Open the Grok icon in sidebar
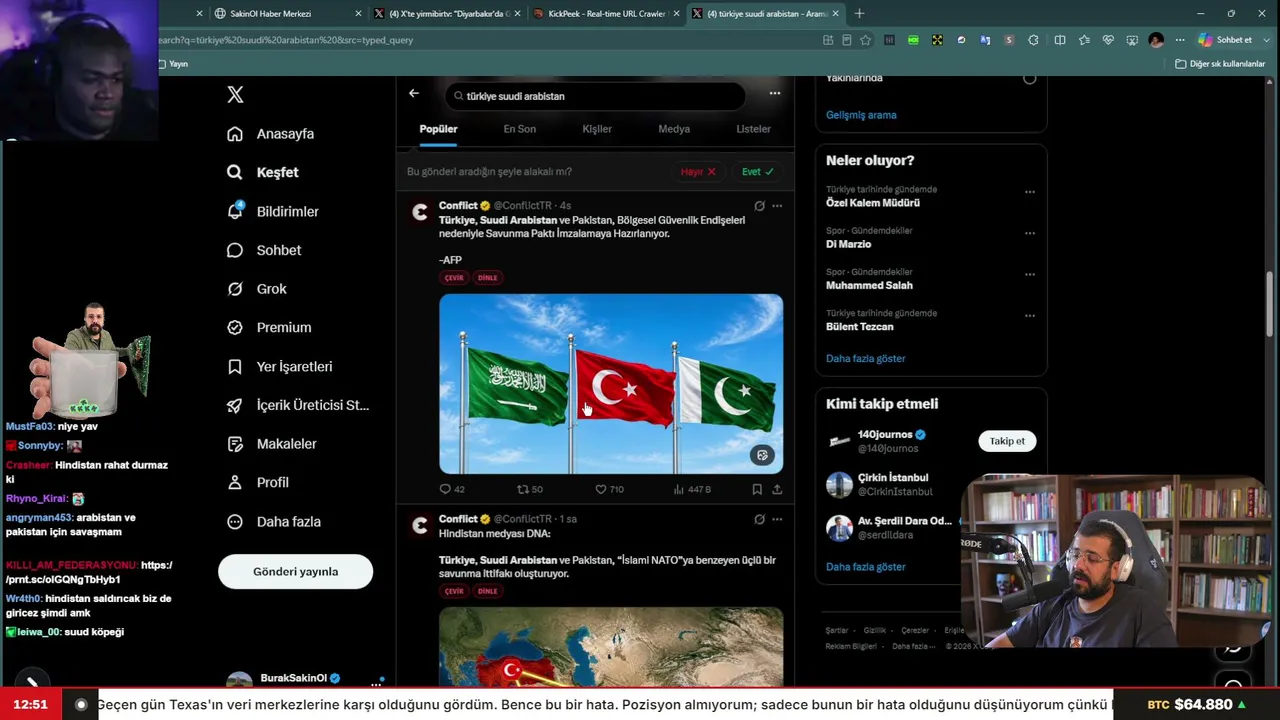Image resolution: width=1280 pixels, height=720 pixels. coord(235,289)
